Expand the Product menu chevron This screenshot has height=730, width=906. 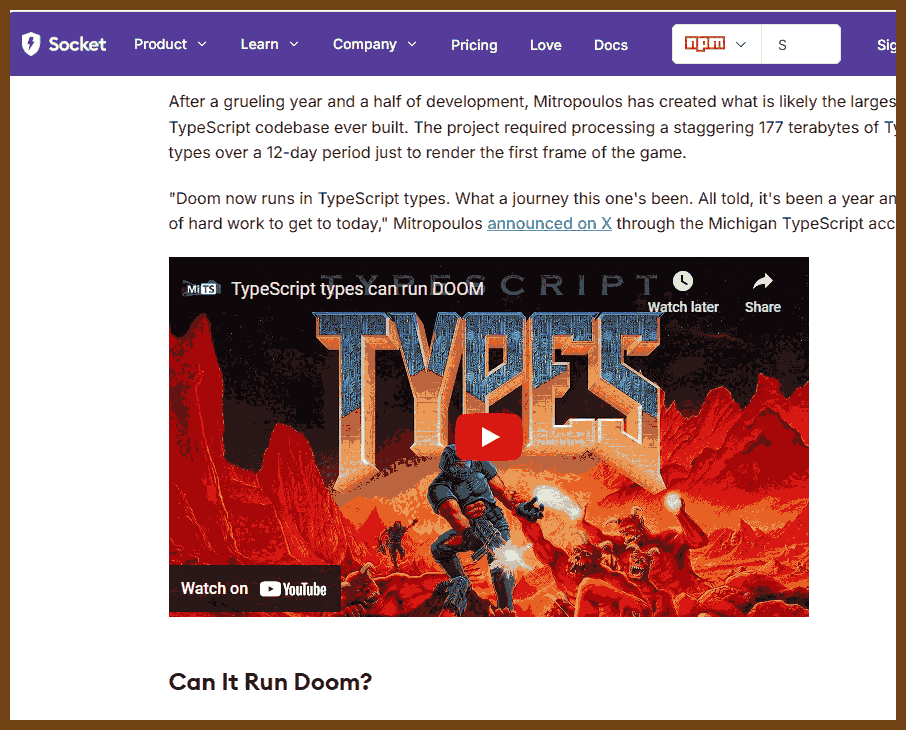(x=202, y=44)
